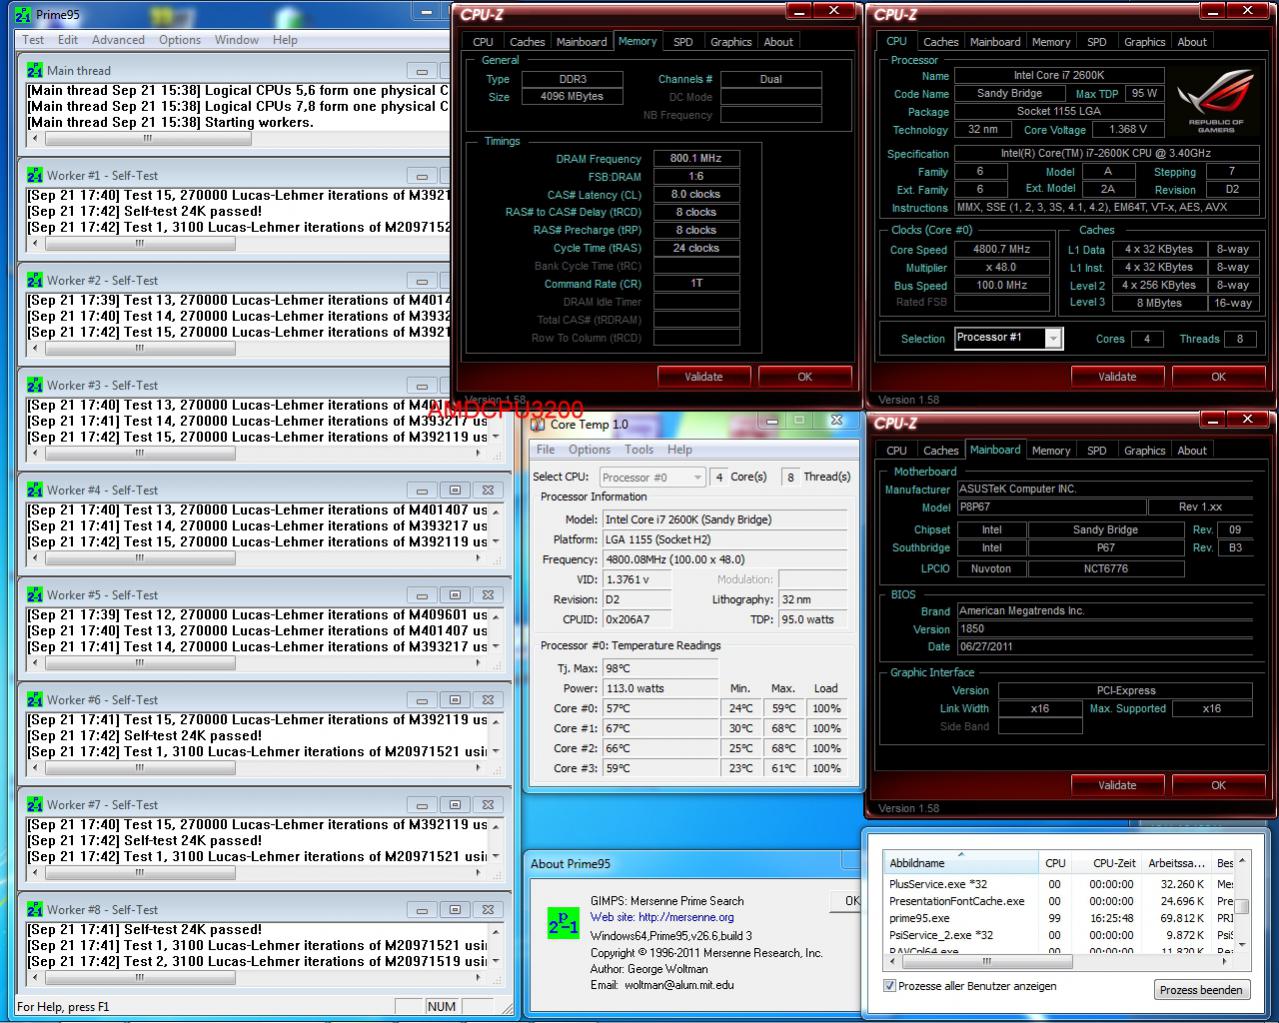The height and width of the screenshot is (1023, 1279).
Task: Click Validate button in CPU-Z Memory window
Action: tap(703, 377)
